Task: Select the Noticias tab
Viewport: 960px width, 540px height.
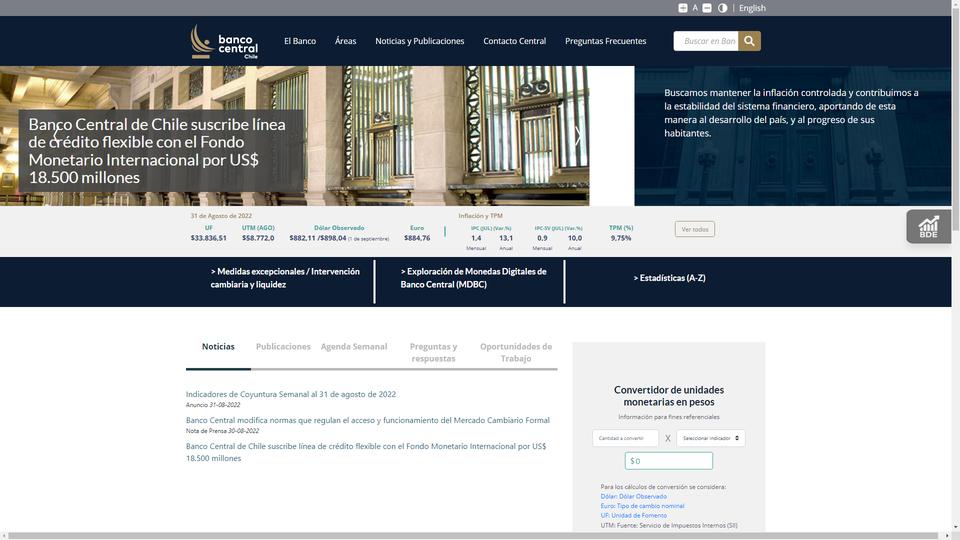Action: point(218,347)
